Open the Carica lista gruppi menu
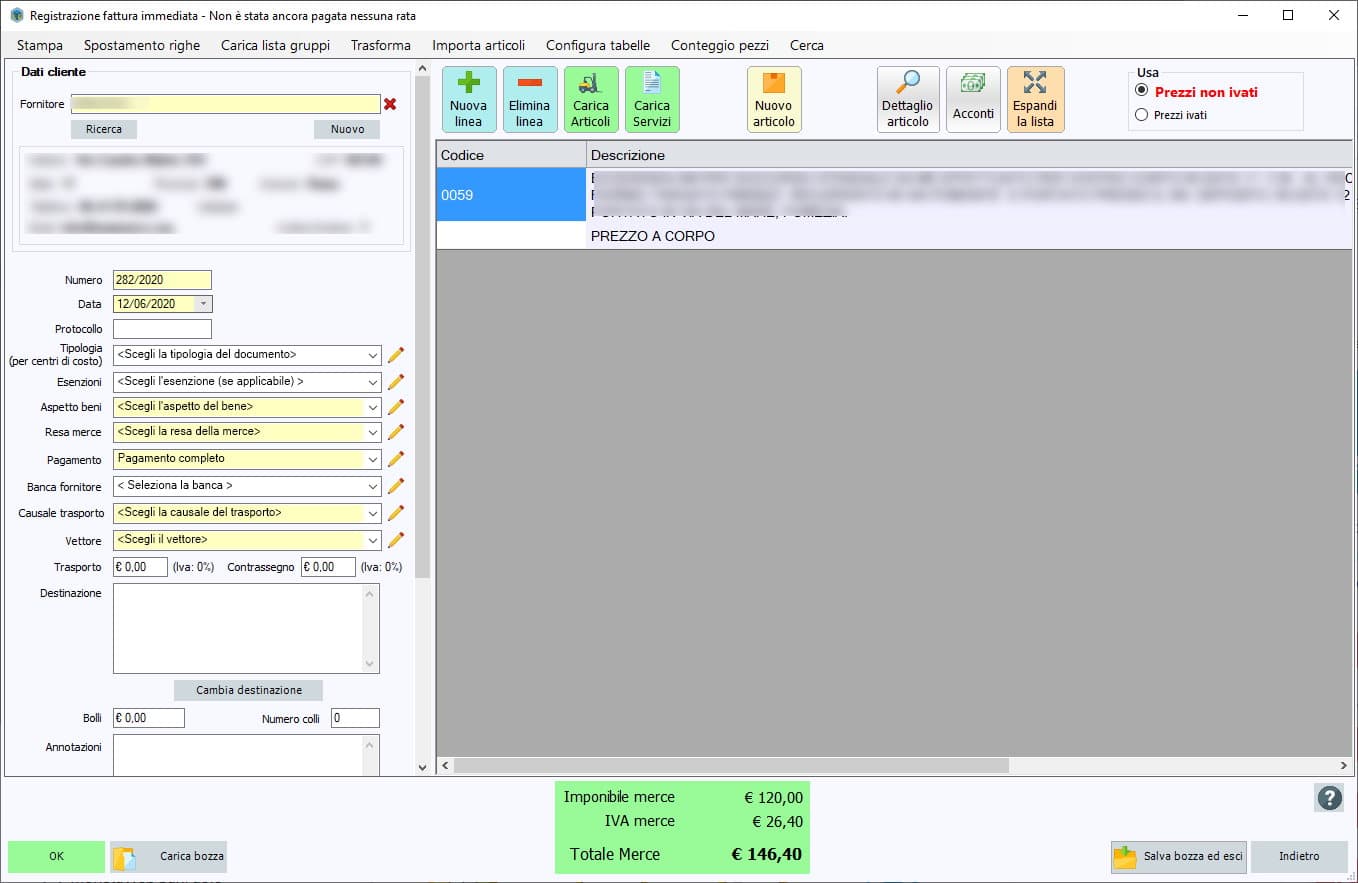The height and width of the screenshot is (883, 1358). click(275, 45)
